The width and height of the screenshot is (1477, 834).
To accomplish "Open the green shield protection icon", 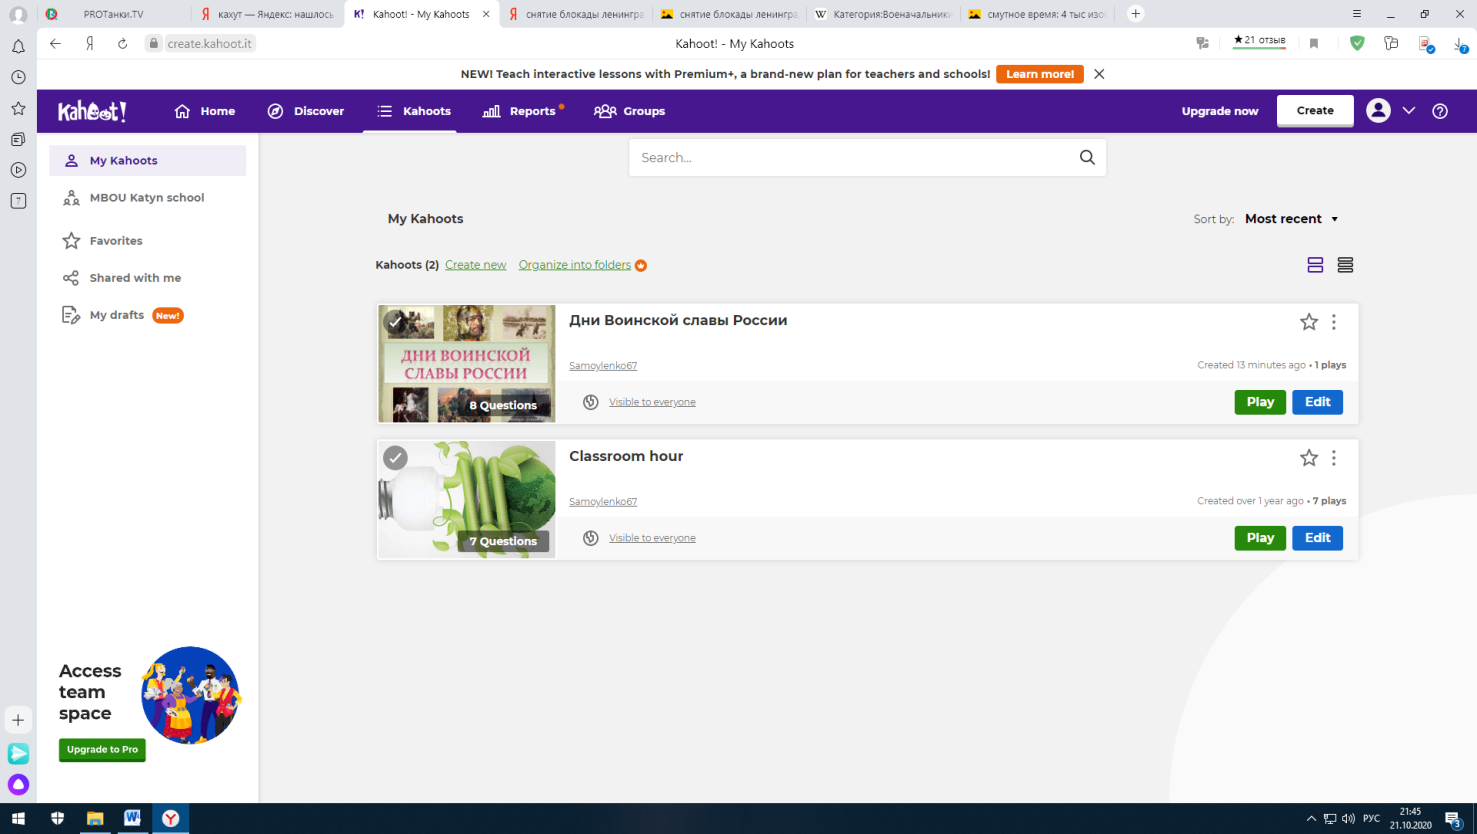I will click(1357, 43).
